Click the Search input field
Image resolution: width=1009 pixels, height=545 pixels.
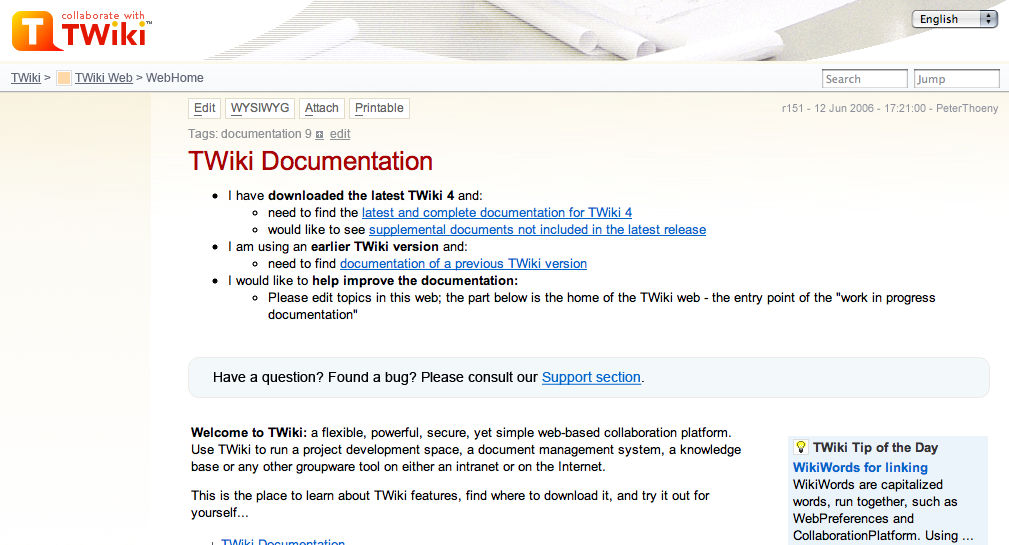pos(864,79)
